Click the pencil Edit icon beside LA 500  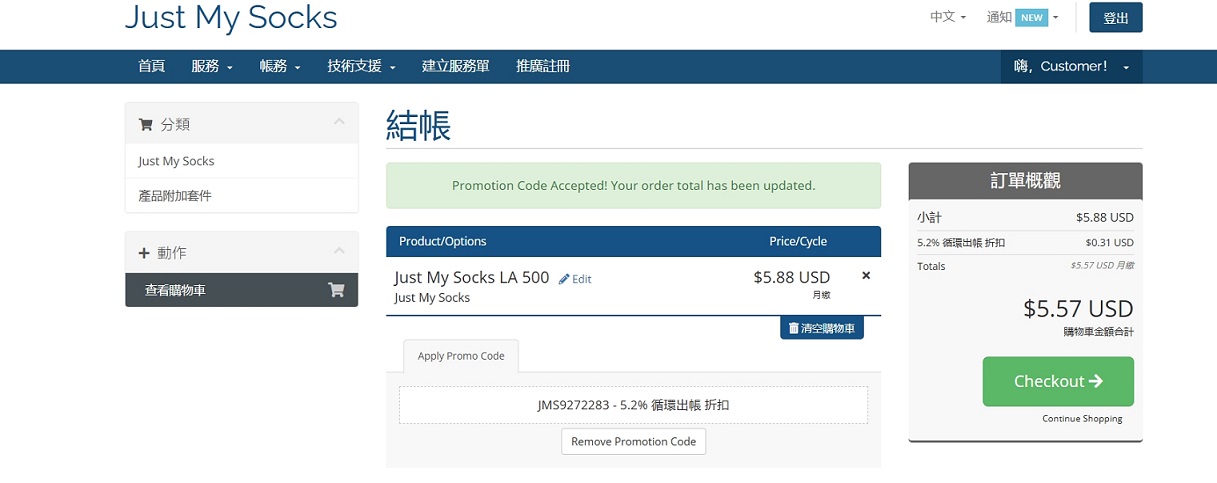point(565,279)
